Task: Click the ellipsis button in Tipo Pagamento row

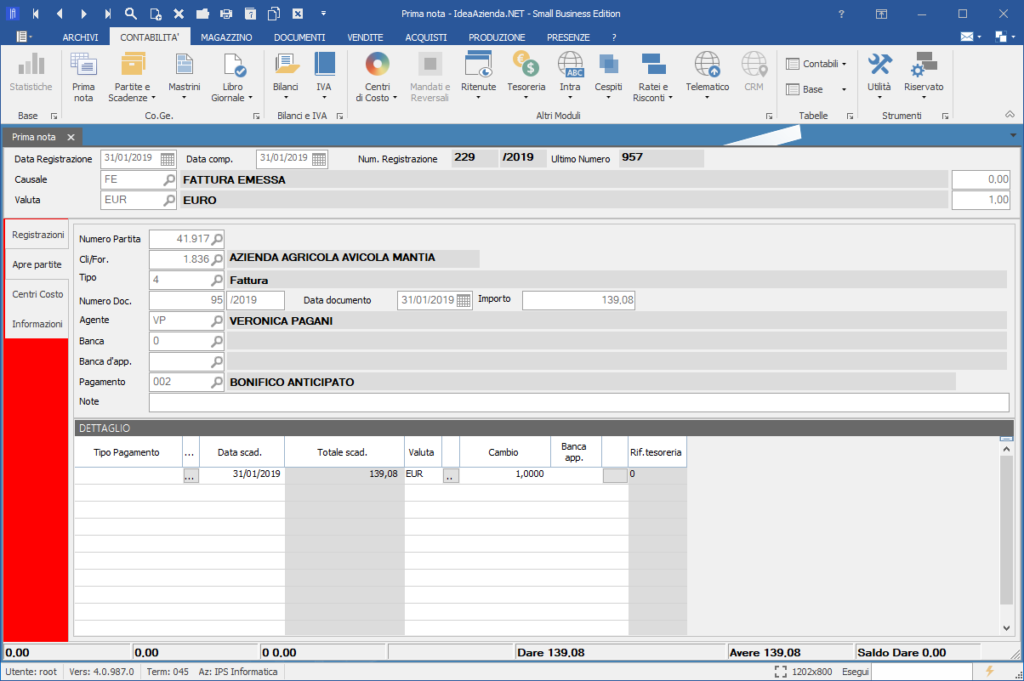Action: coord(190,476)
